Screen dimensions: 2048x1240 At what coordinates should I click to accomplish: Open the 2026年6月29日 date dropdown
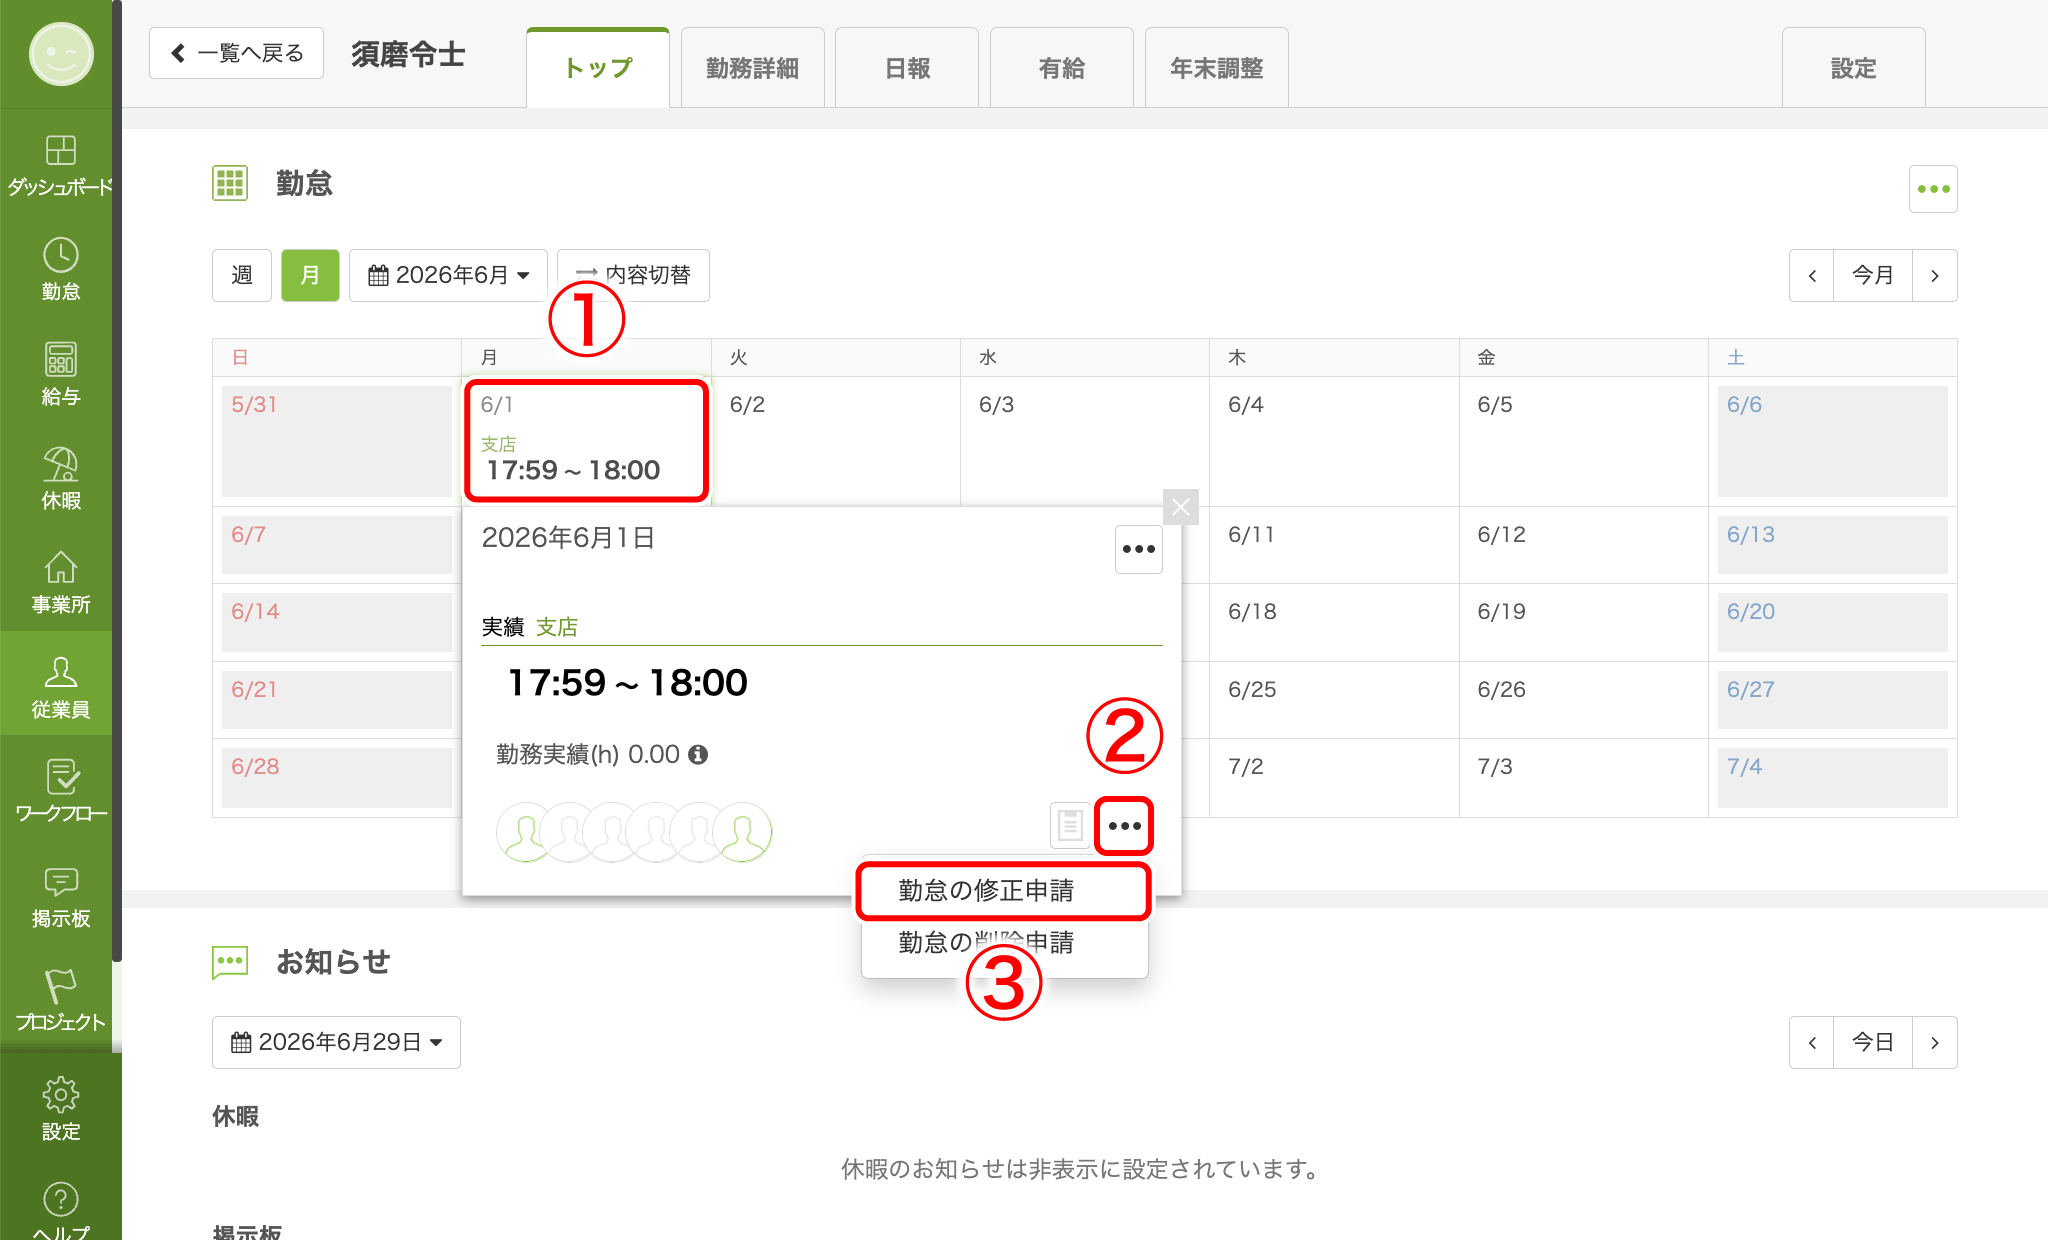click(x=336, y=1042)
